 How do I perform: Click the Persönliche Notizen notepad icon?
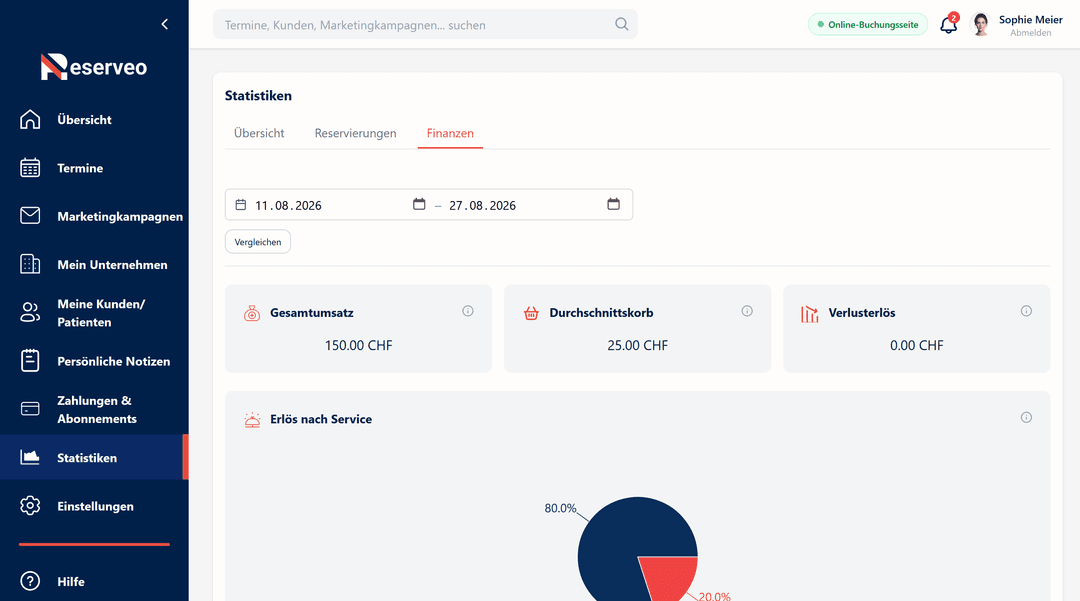[30, 361]
